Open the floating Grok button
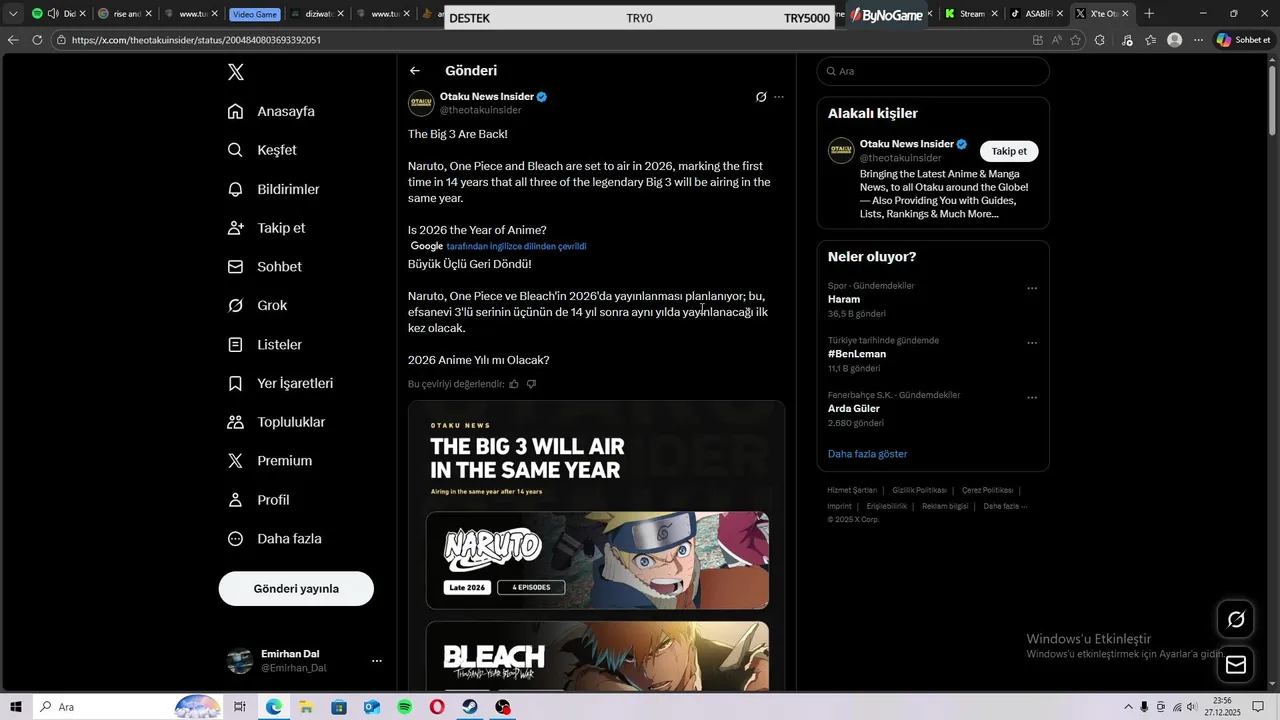1280x720 pixels. [1236, 620]
